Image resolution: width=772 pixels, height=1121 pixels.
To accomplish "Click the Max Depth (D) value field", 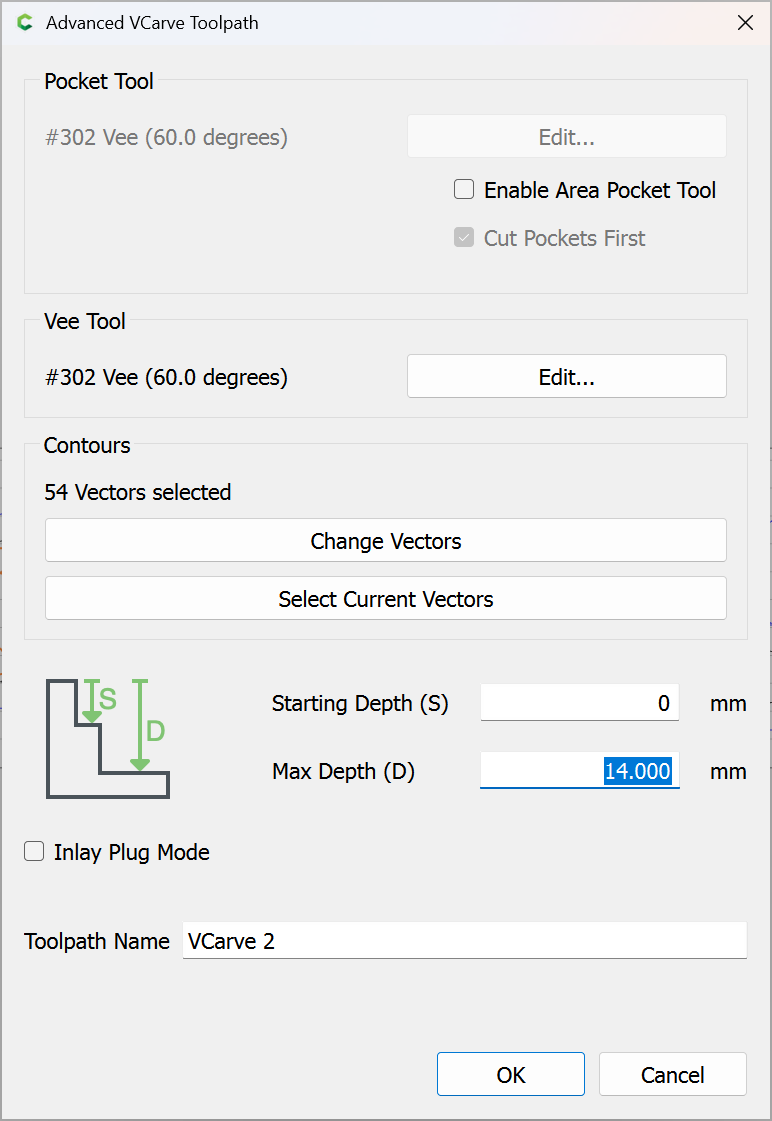I will click(580, 771).
